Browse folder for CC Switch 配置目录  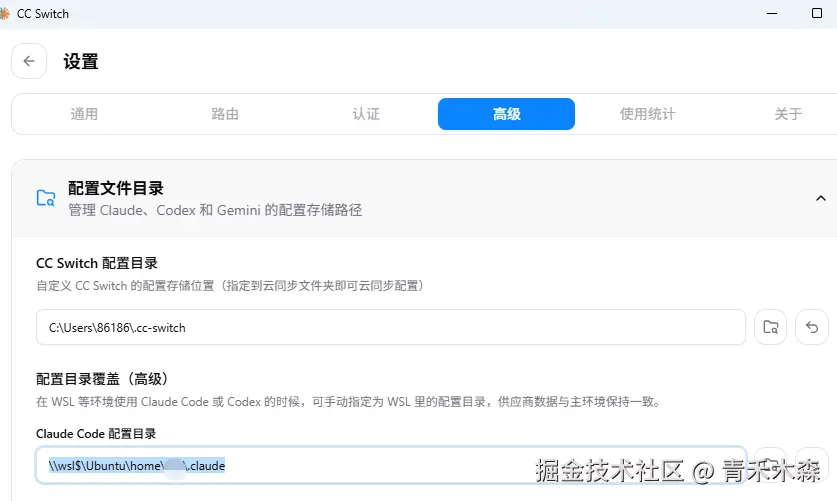[x=770, y=327]
